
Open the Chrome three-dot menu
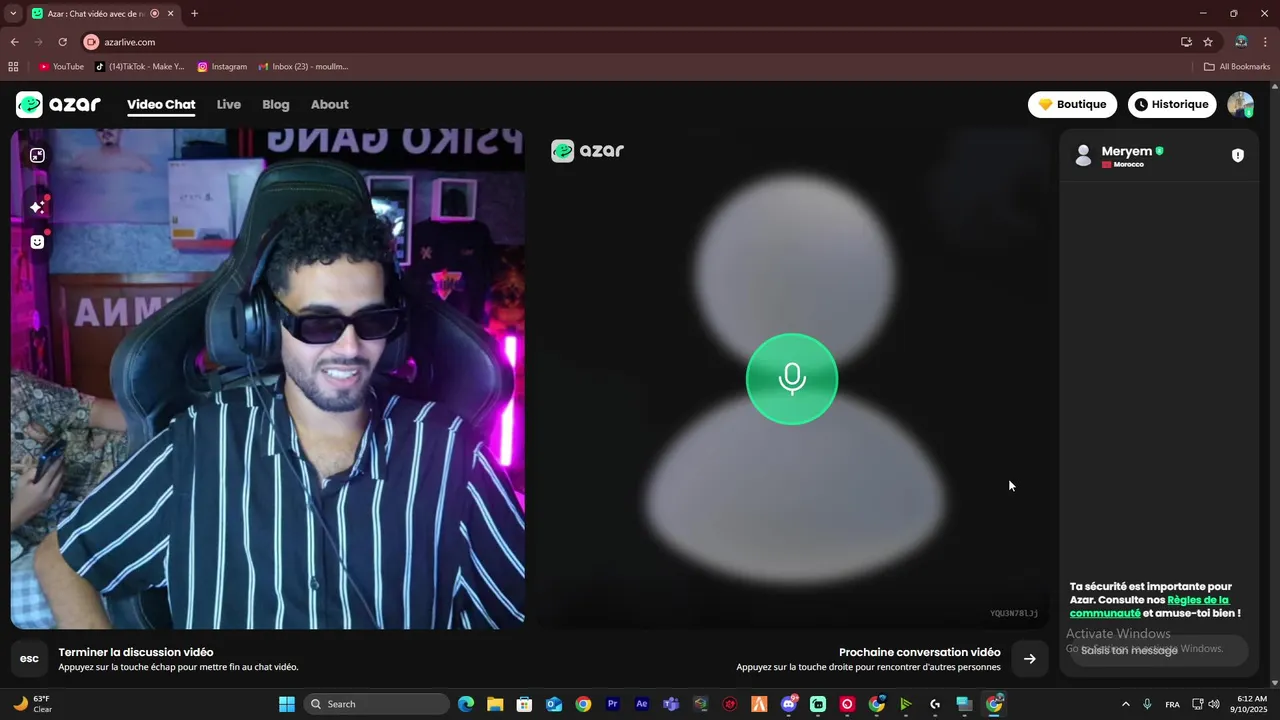[1266, 42]
